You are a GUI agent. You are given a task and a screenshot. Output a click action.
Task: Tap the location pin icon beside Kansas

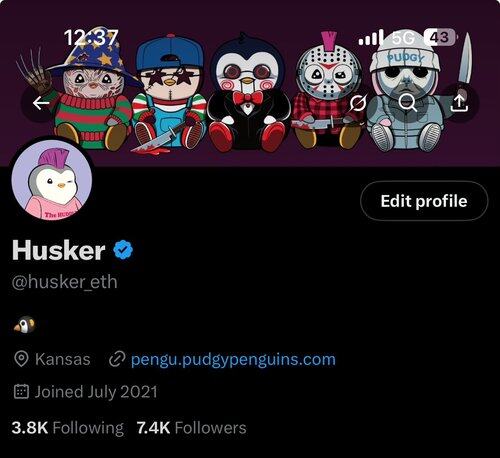pos(21,359)
